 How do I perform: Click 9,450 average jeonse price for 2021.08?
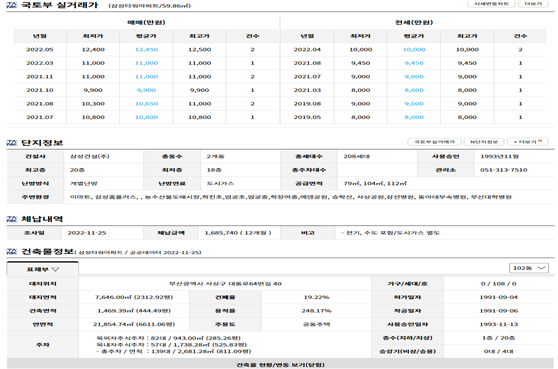414,63
